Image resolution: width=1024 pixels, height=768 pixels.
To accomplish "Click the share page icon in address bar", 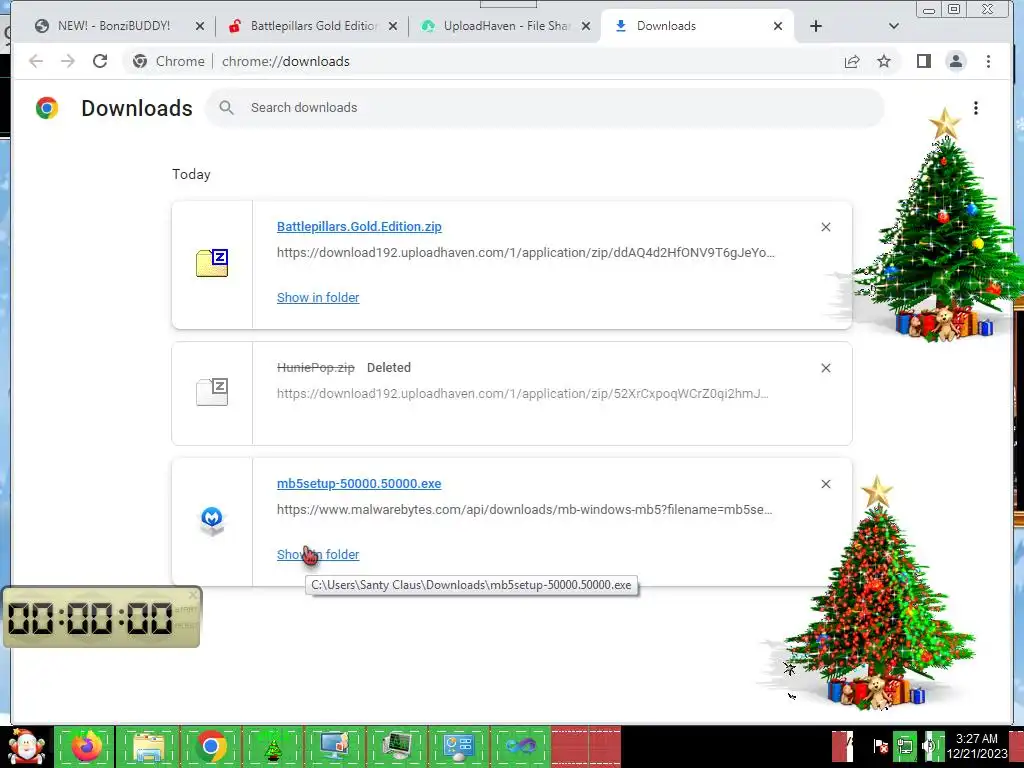I will tap(852, 61).
